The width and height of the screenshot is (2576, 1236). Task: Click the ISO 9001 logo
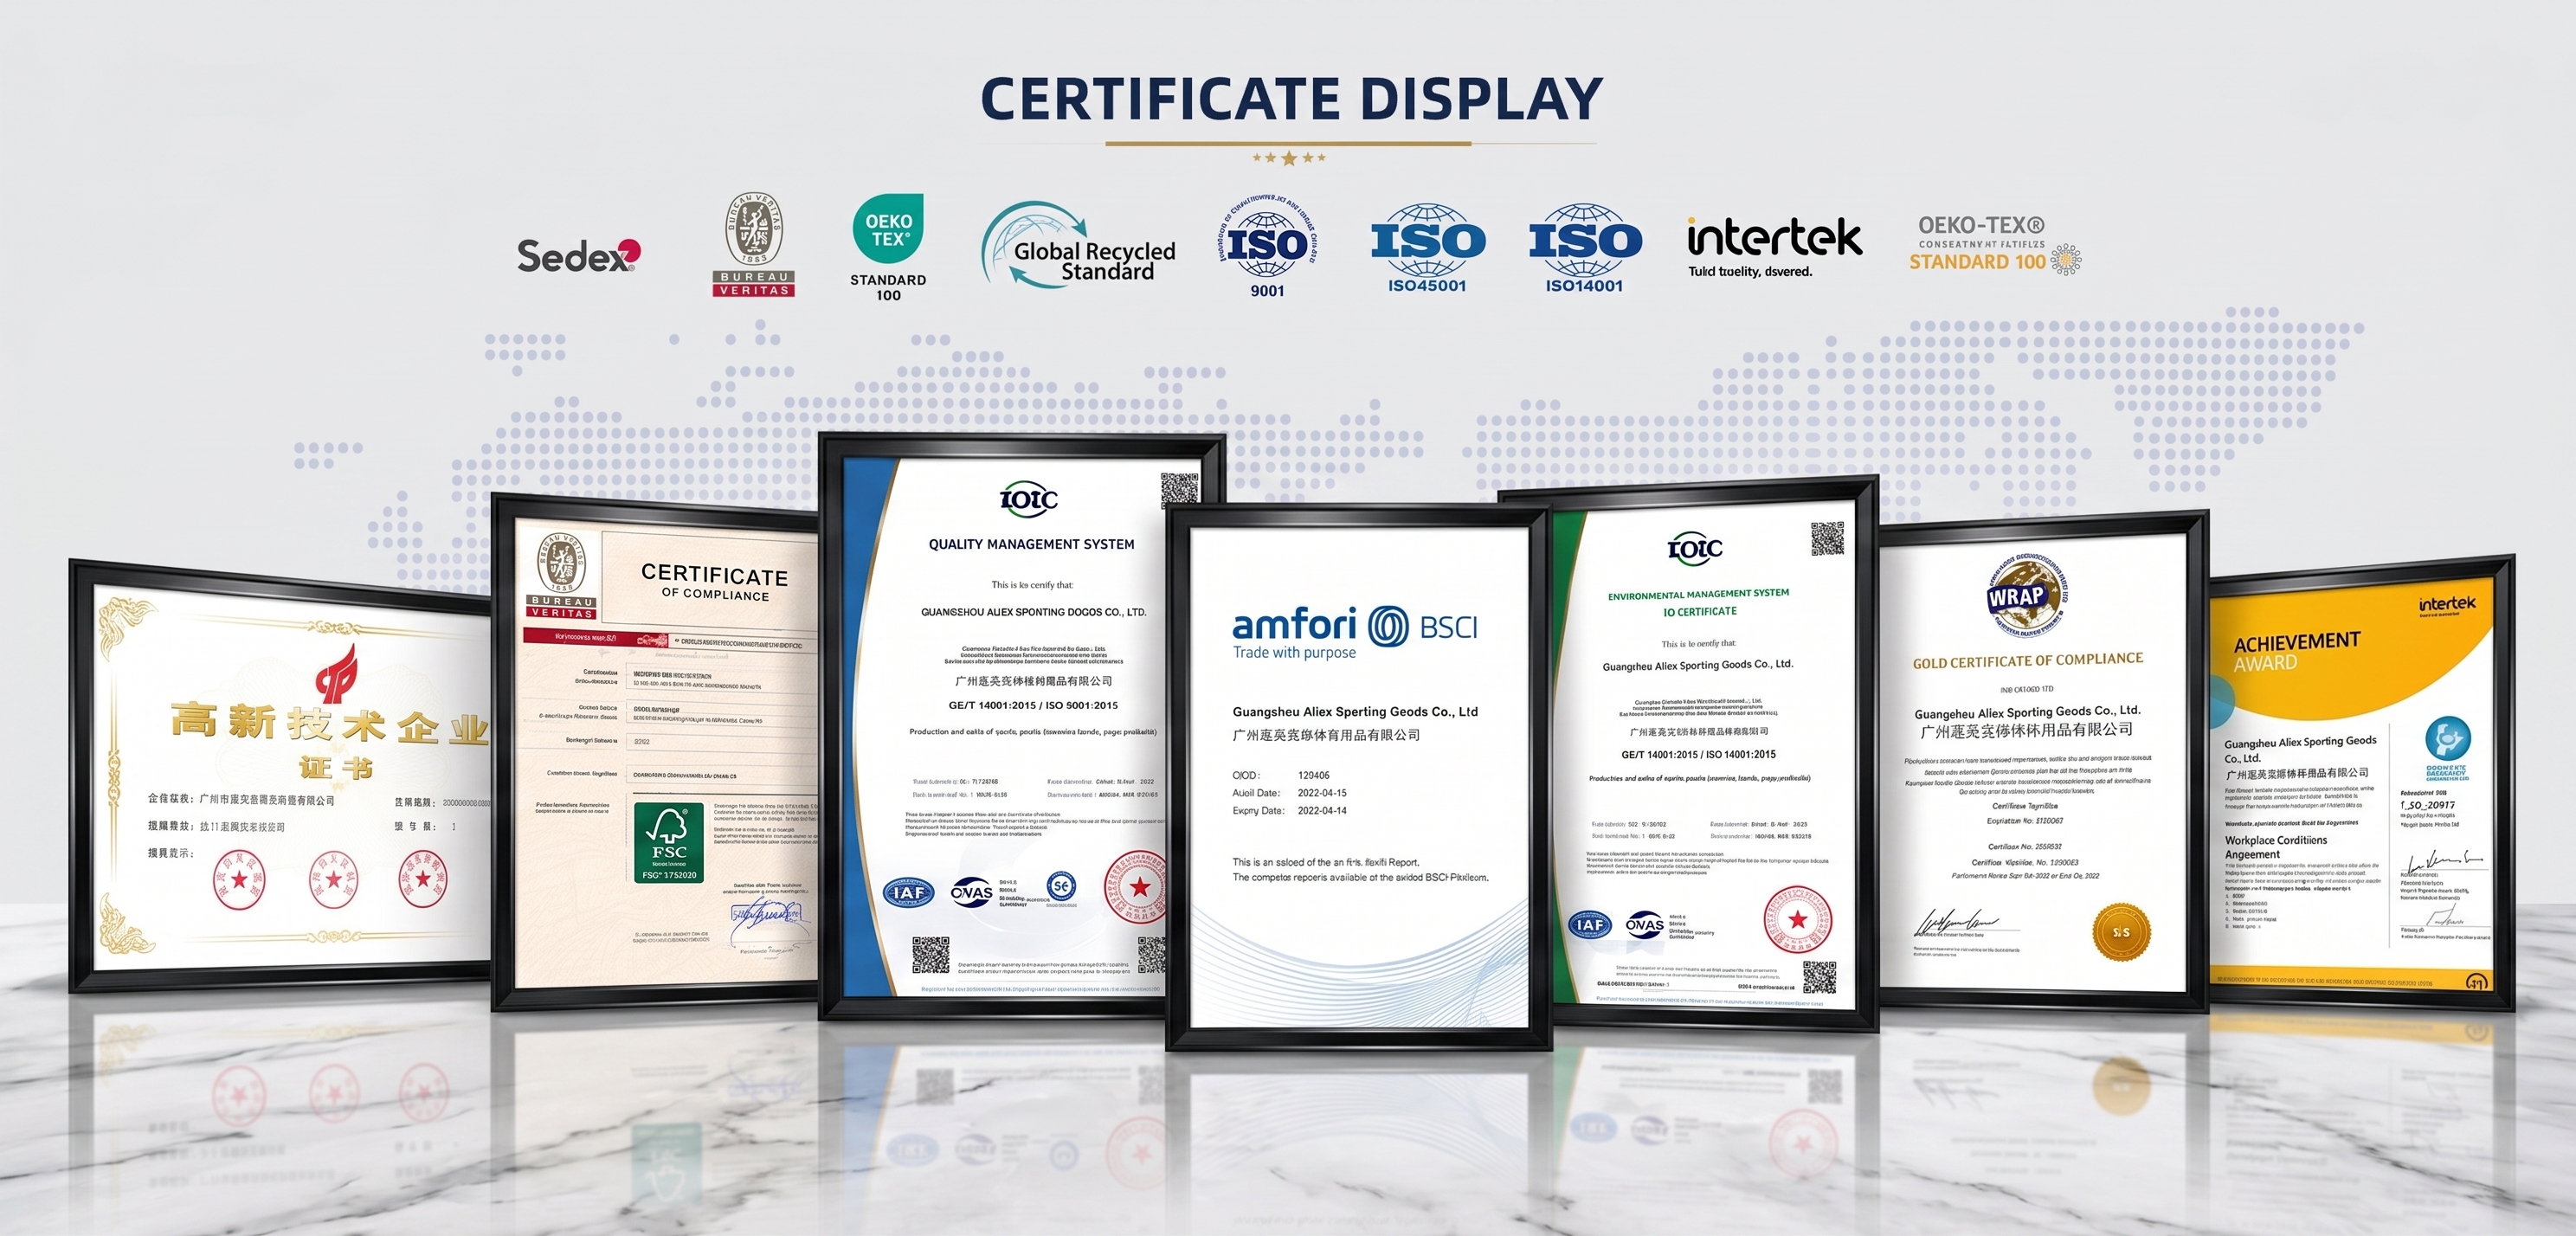[x=1267, y=246]
